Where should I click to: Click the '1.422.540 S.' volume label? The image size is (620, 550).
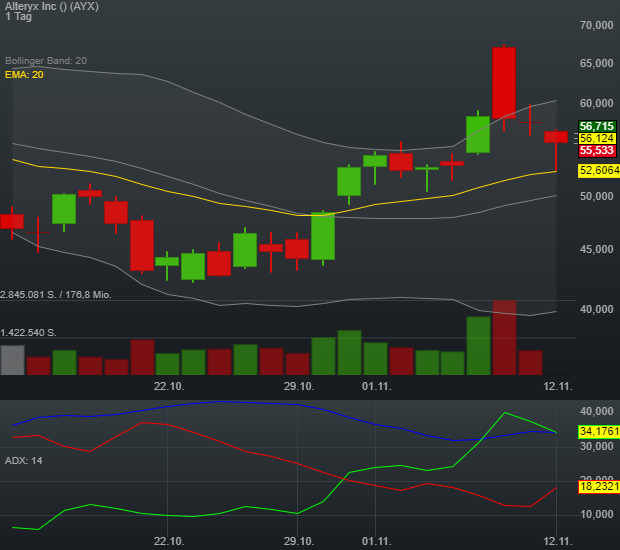pos(28,333)
